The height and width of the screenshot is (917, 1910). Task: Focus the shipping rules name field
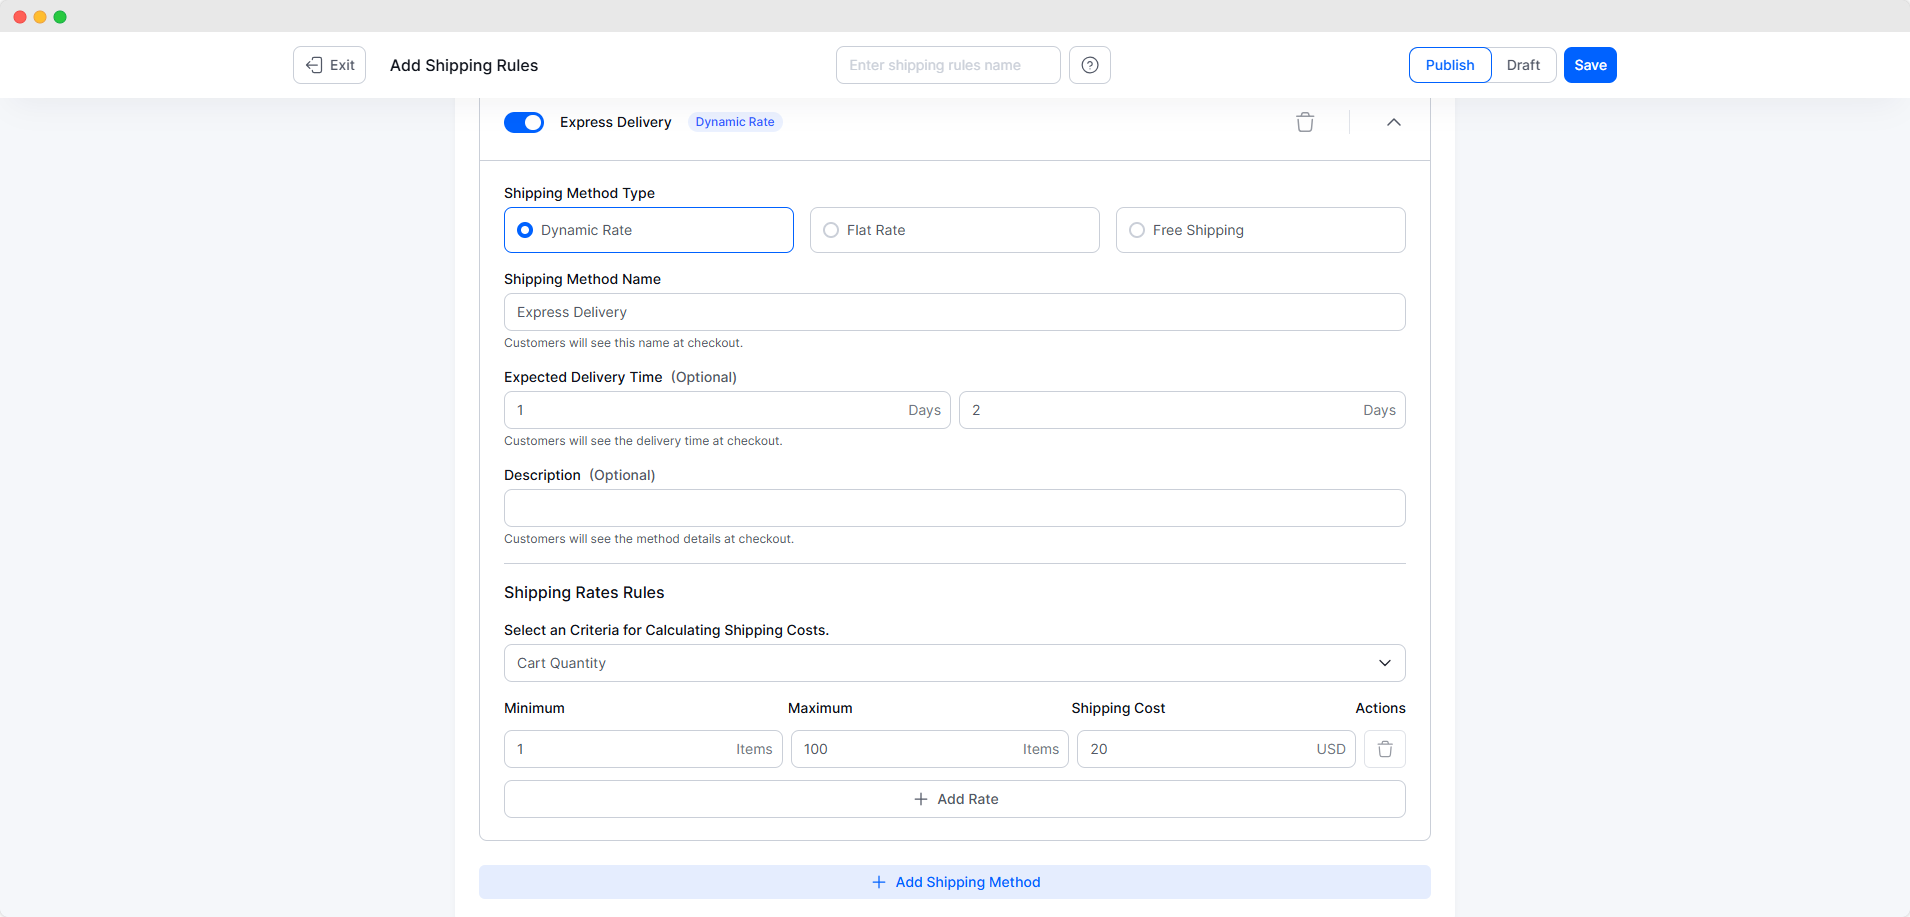[948, 65]
